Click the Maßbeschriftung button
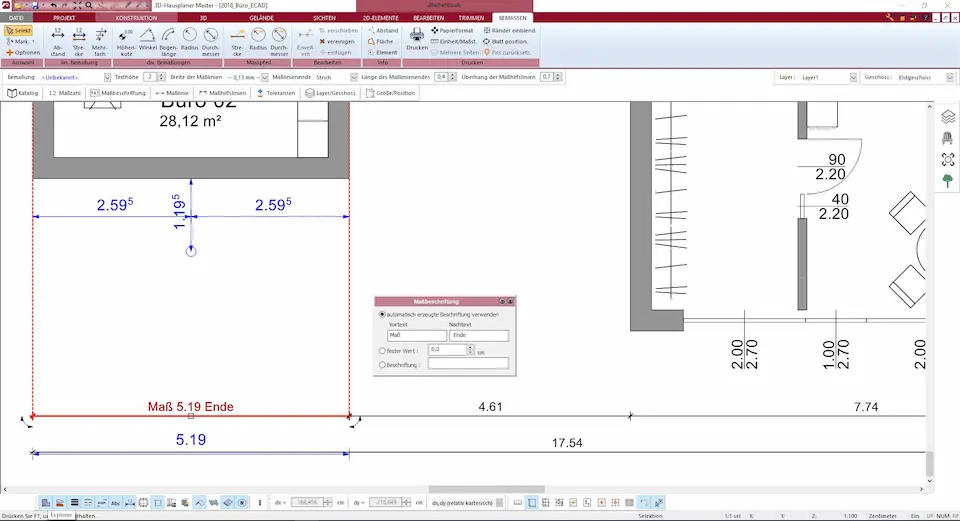960x521 pixels. tap(118, 93)
